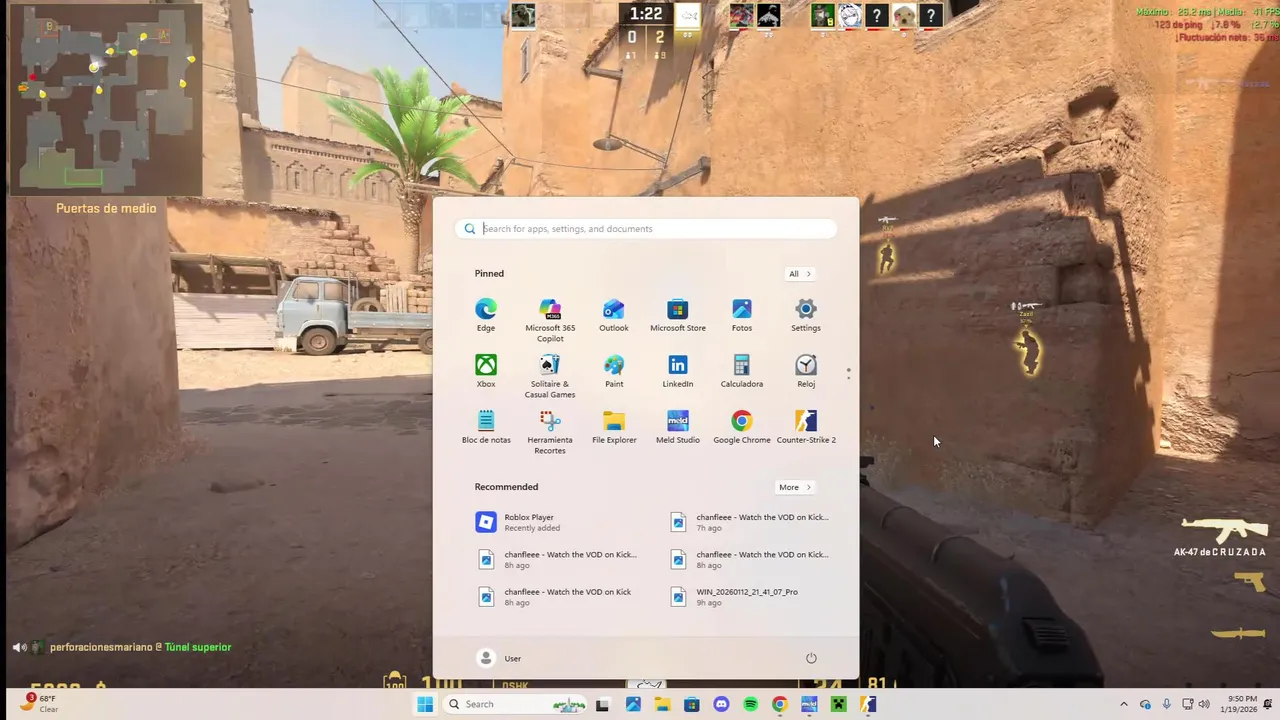Image resolution: width=1280 pixels, height=720 pixels.
Task: Open volume control speaker icon in tray
Action: coord(1204,704)
